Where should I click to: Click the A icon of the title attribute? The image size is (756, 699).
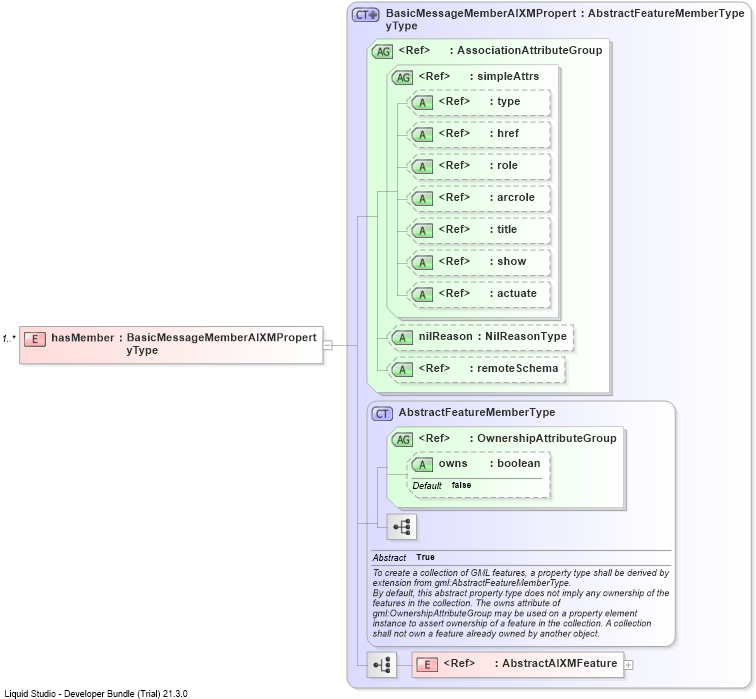(422, 230)
